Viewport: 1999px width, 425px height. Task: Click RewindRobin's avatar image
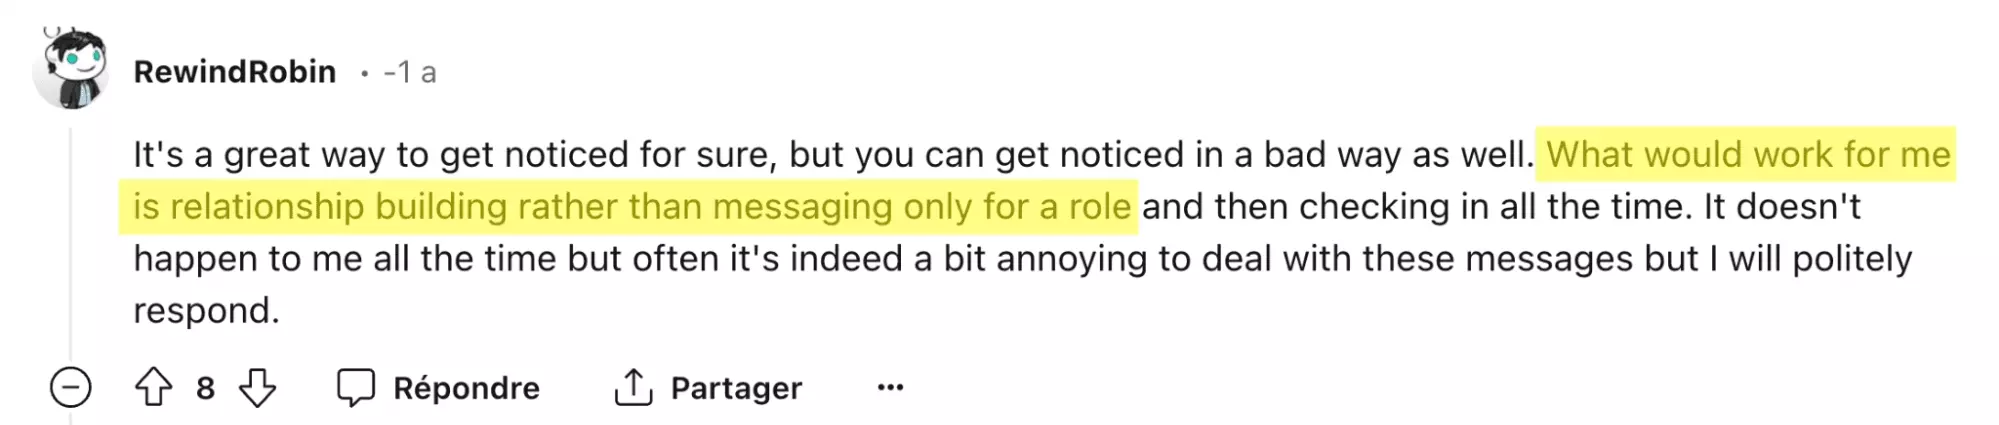coord(71,68)
